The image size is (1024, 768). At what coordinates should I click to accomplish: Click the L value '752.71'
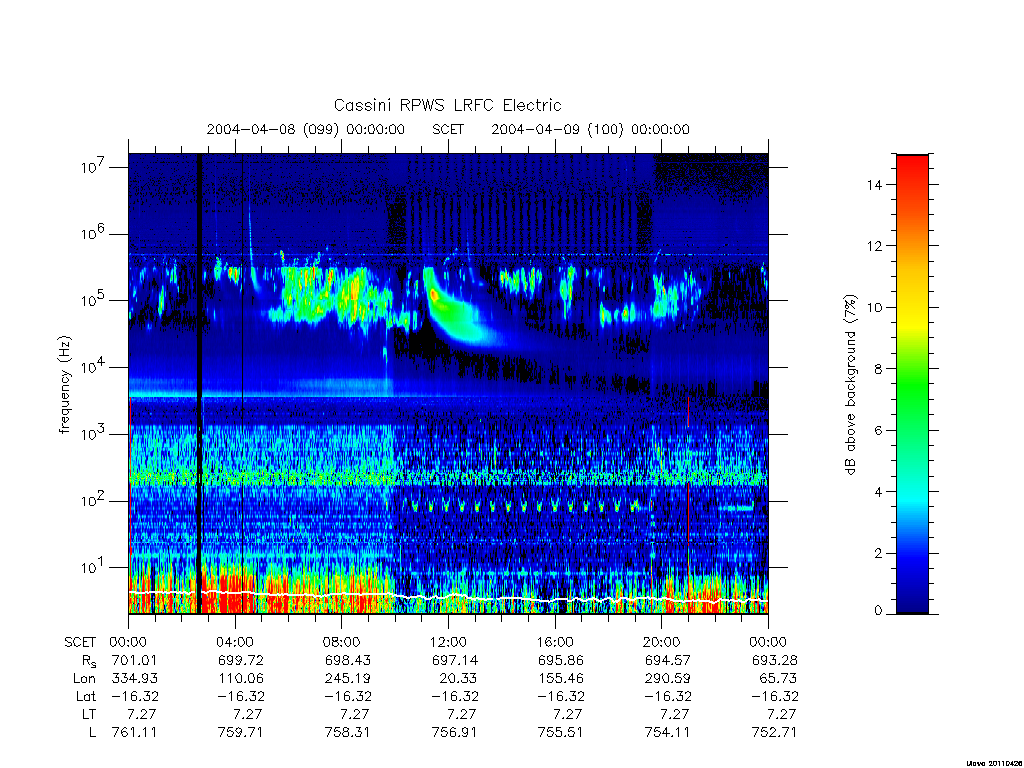[775, 733]
